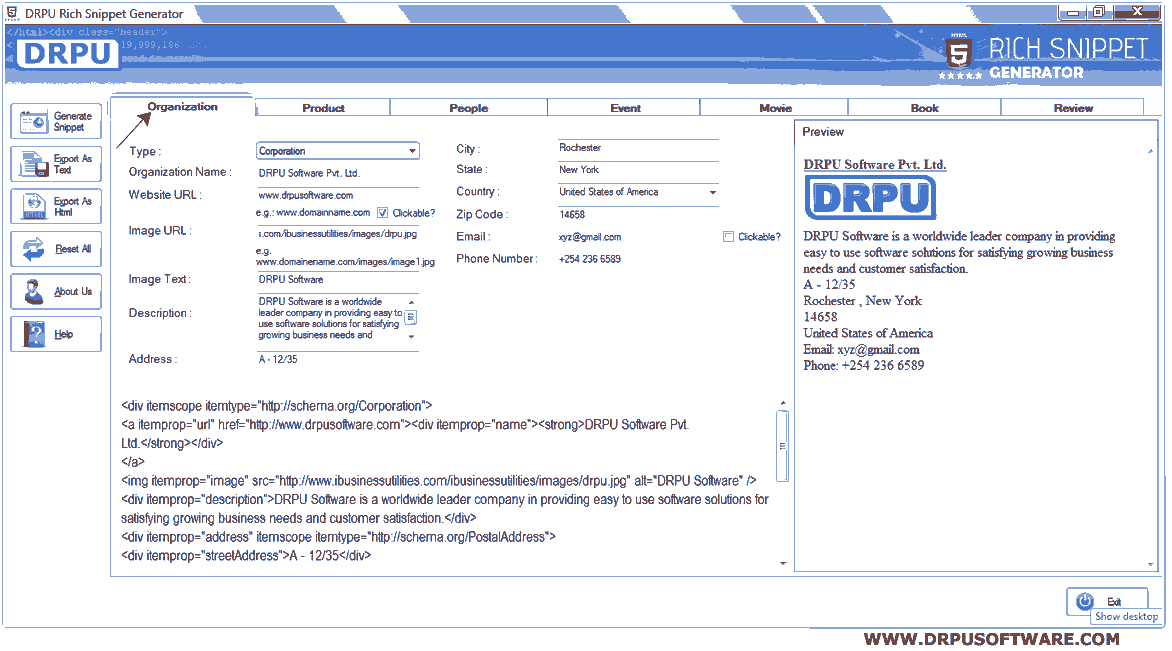The height and width of the screenshot is (651, 1172).
Task: Open the Type dropdown showing Corporation
Action: (337, 151)
